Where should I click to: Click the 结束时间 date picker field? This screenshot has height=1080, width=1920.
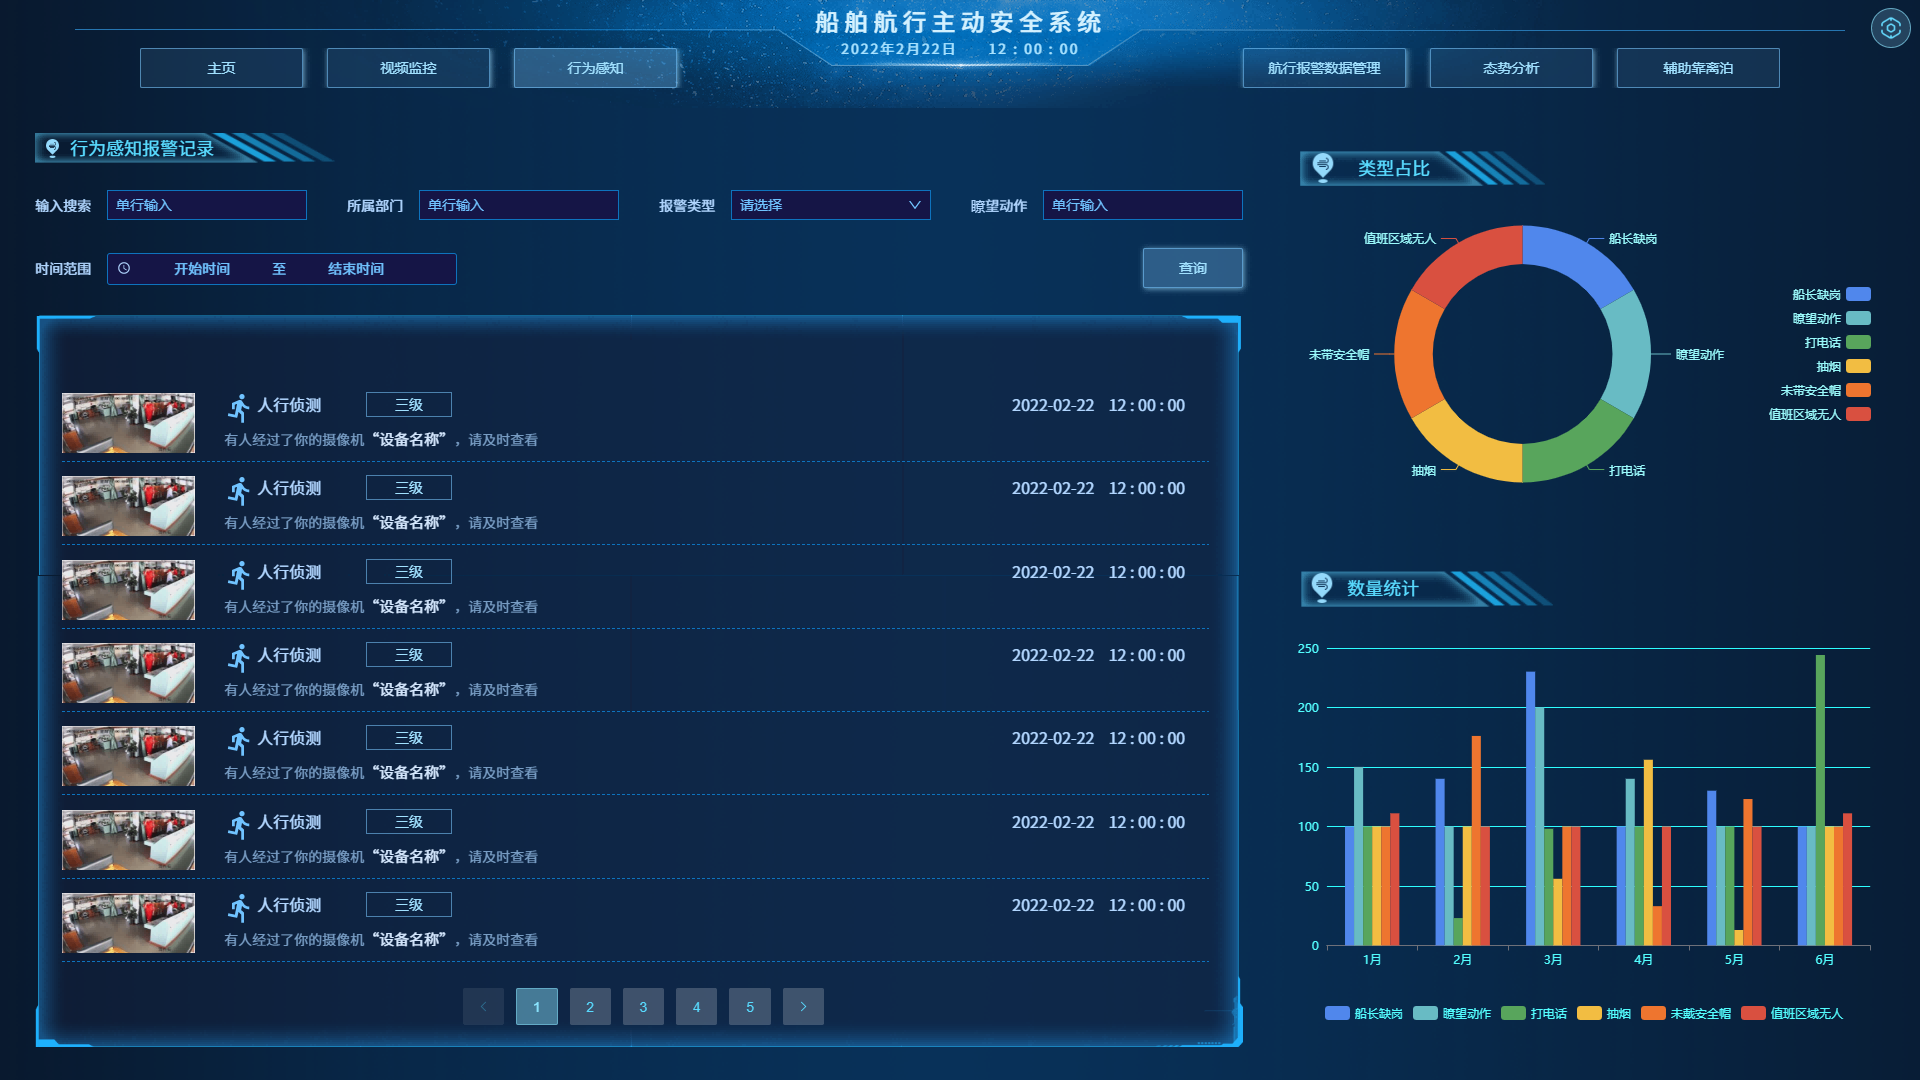tap(356, 269)
